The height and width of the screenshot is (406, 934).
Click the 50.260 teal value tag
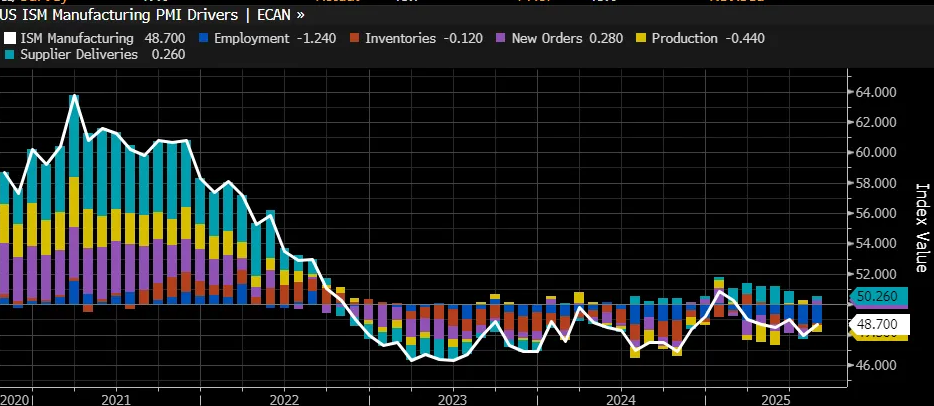(x=879, y=296)
